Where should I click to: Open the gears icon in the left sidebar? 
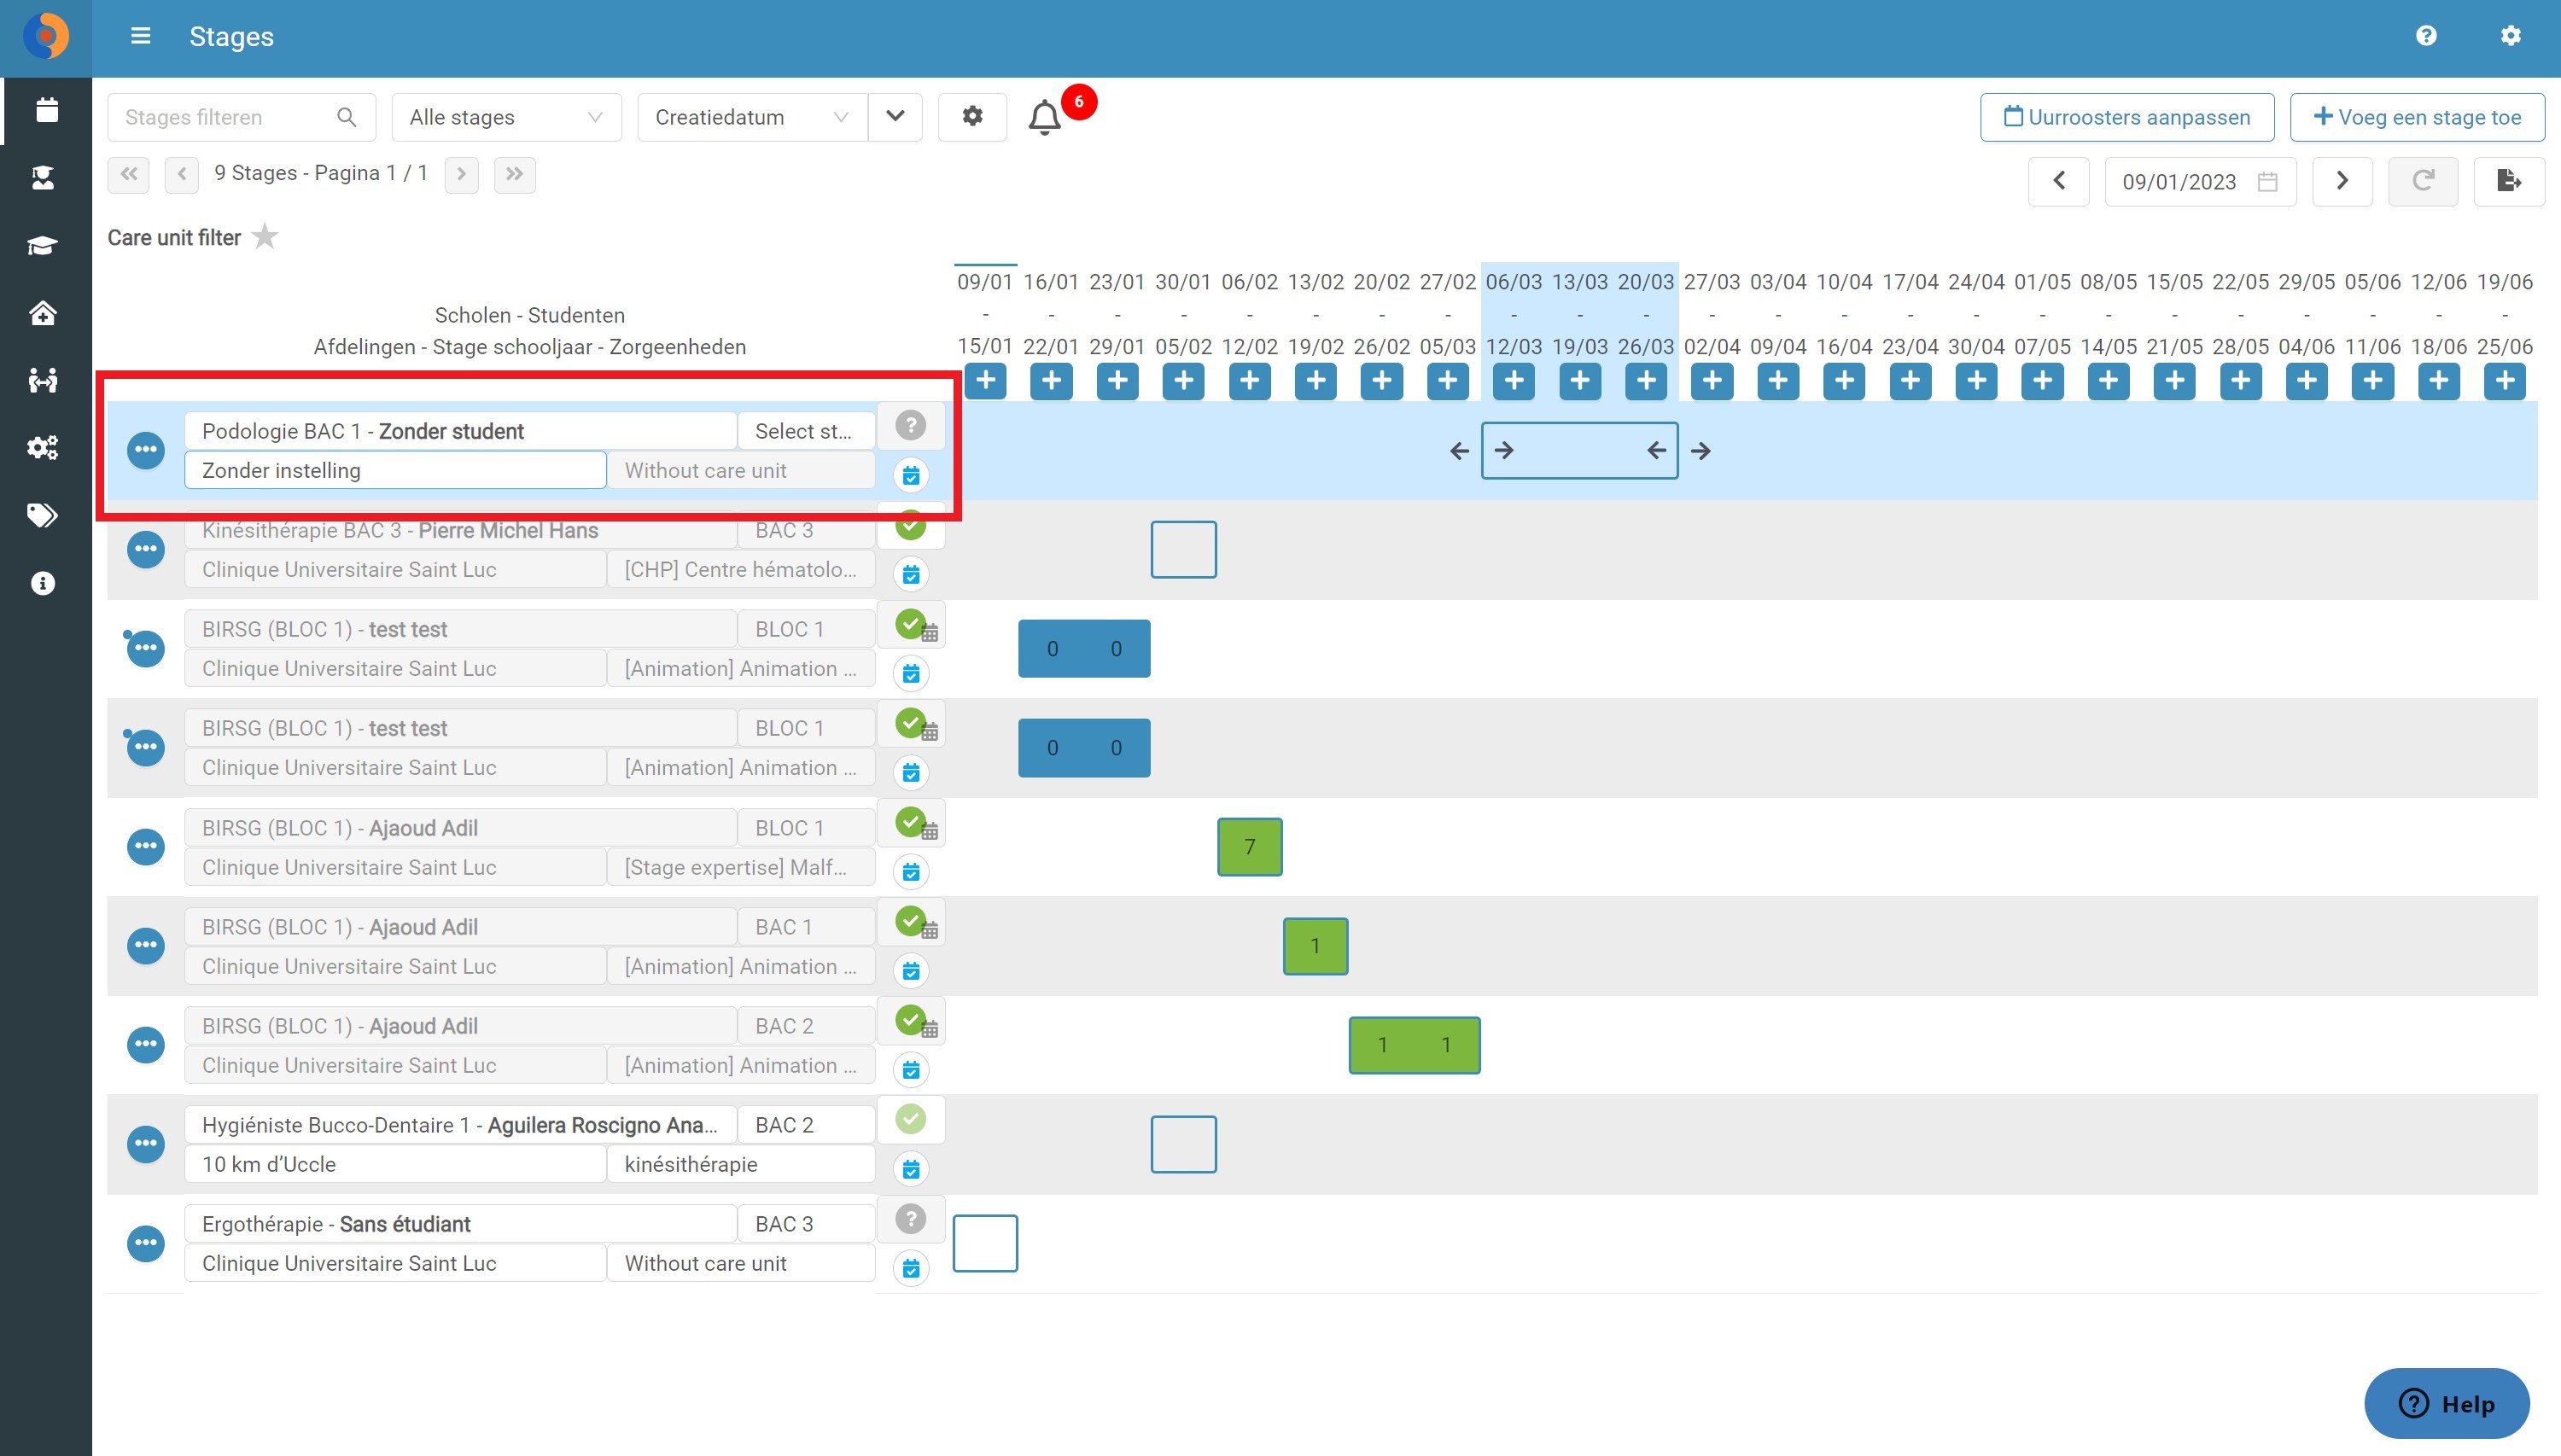pos(43,447)
